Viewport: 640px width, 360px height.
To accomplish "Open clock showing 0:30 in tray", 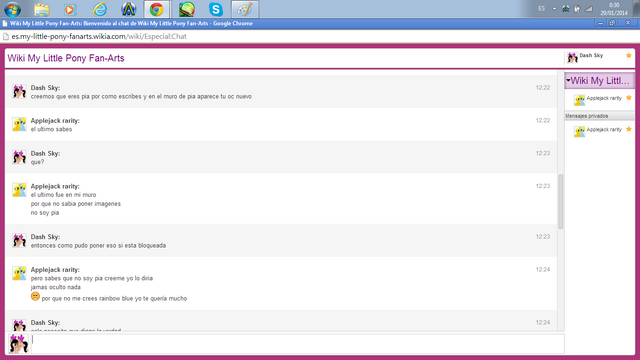I will 614,9.
